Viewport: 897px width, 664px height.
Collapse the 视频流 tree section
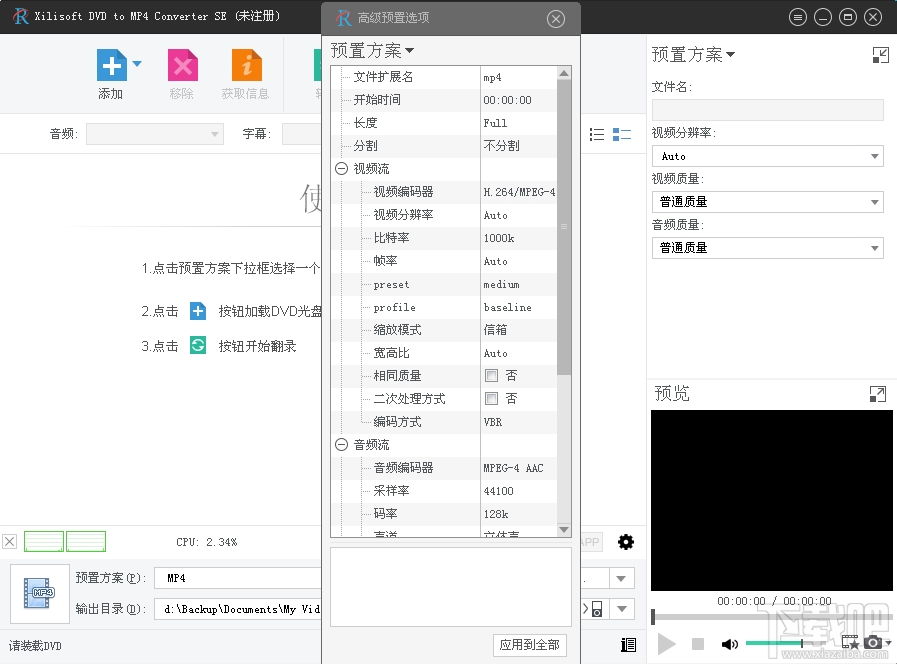click(x=342, y=169)
